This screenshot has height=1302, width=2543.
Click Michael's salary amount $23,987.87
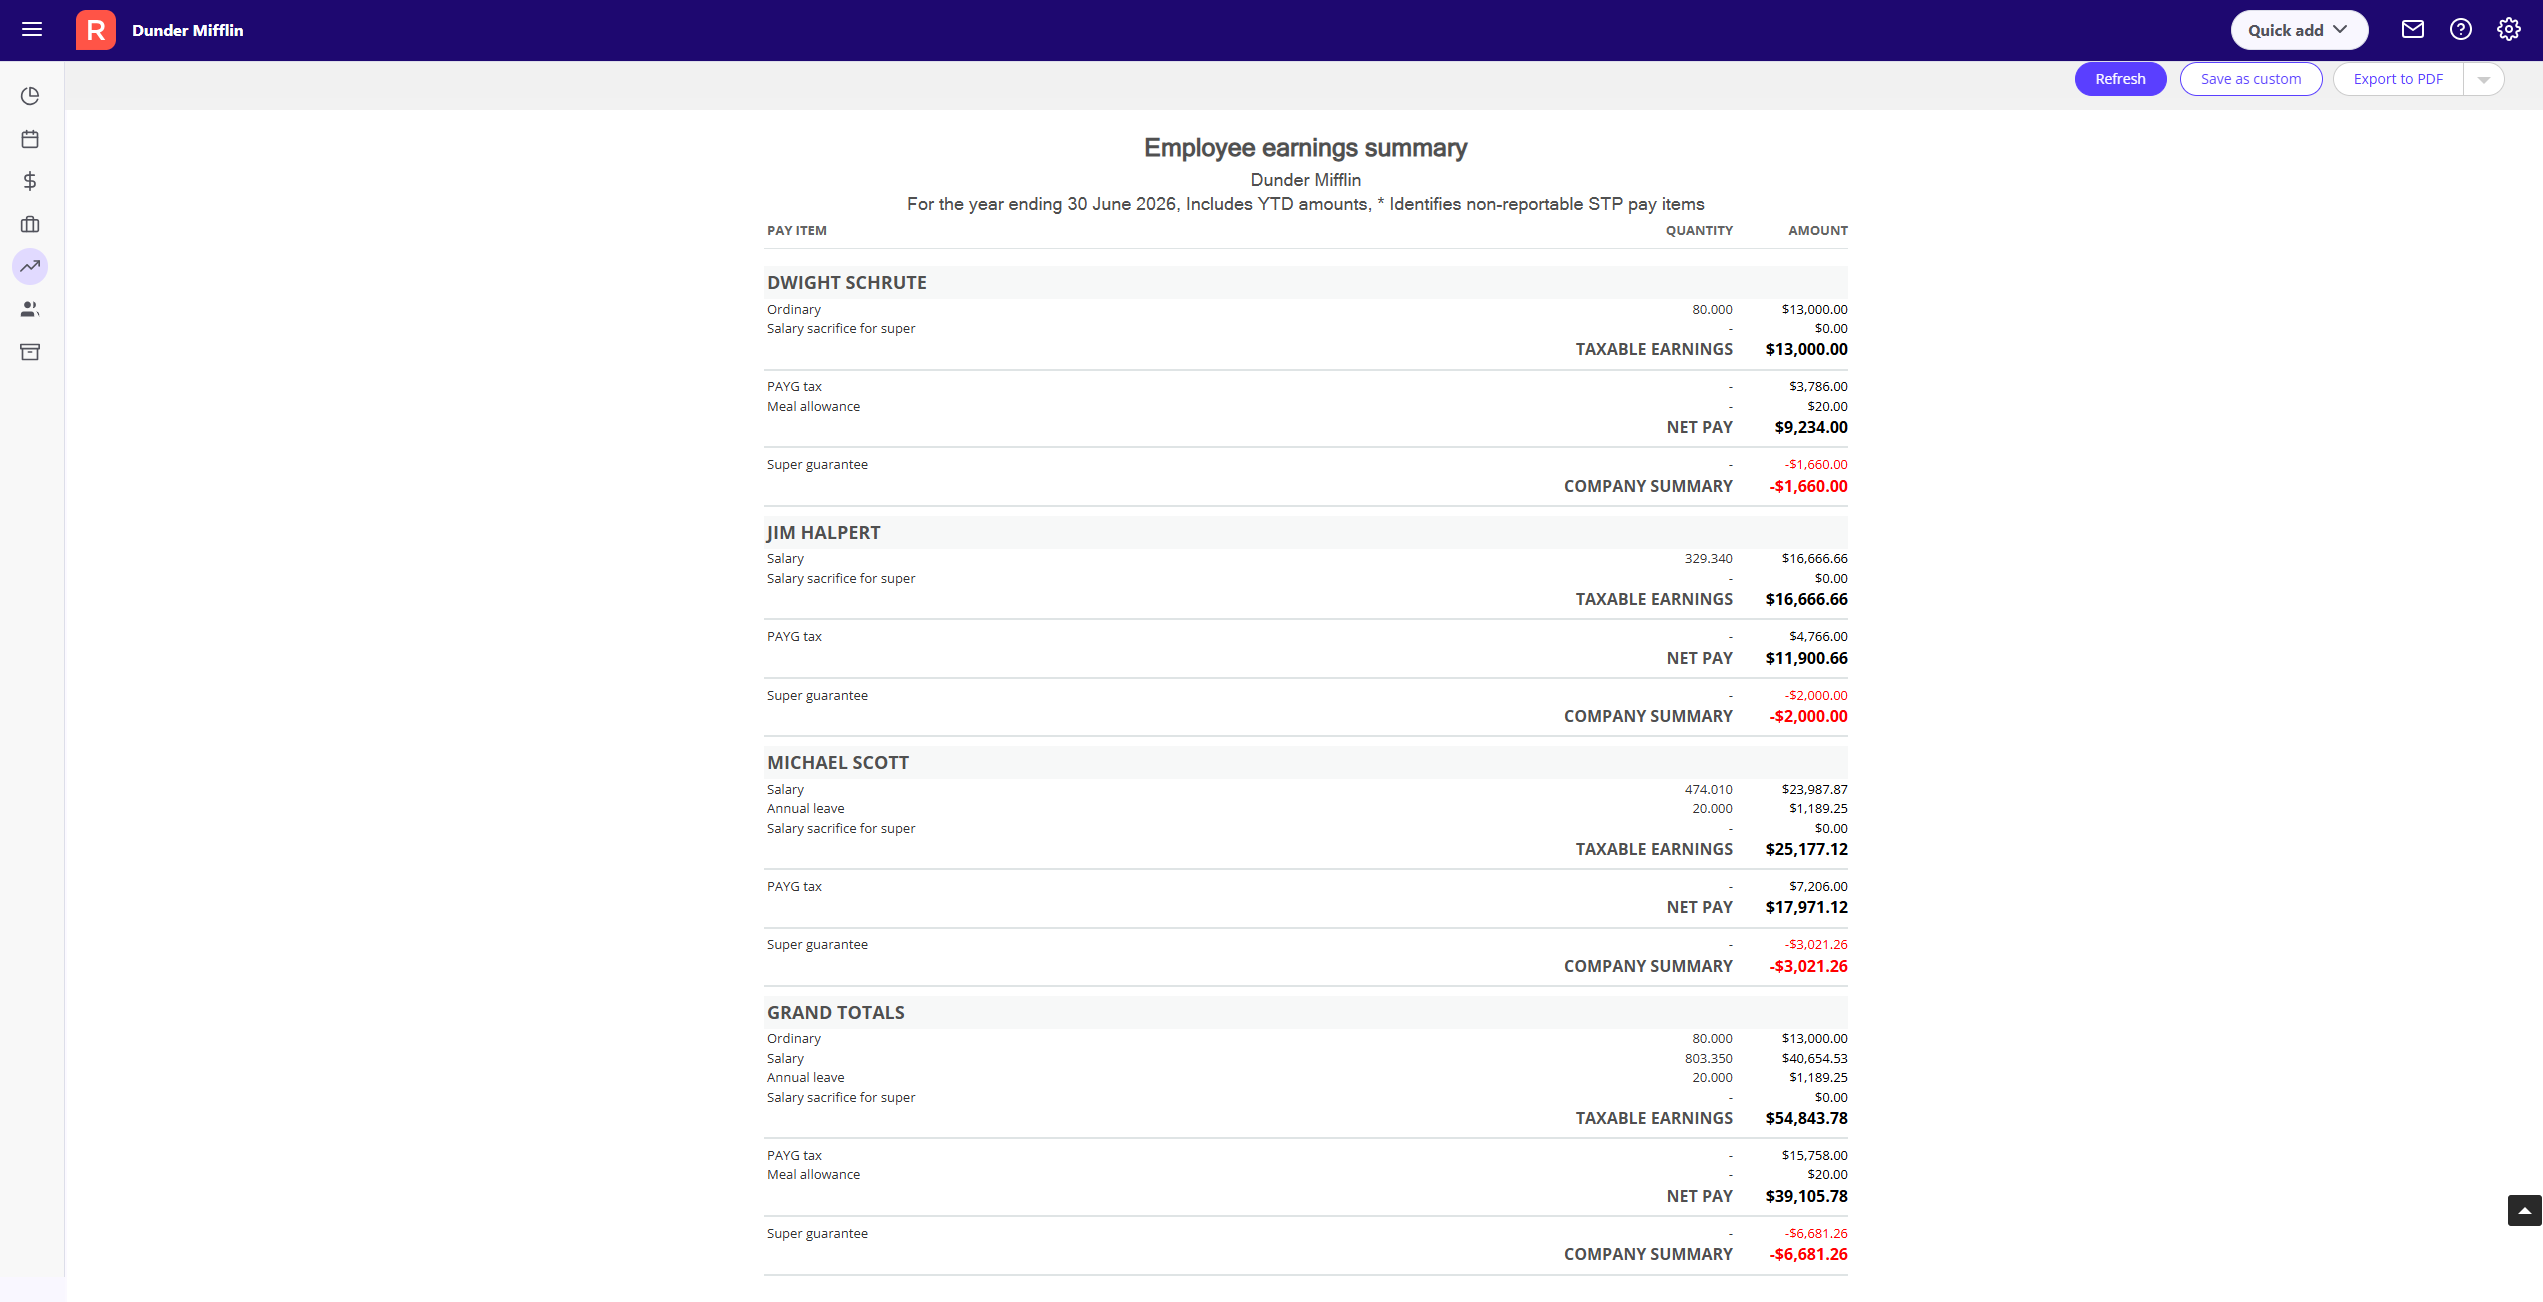[1815, 790]
